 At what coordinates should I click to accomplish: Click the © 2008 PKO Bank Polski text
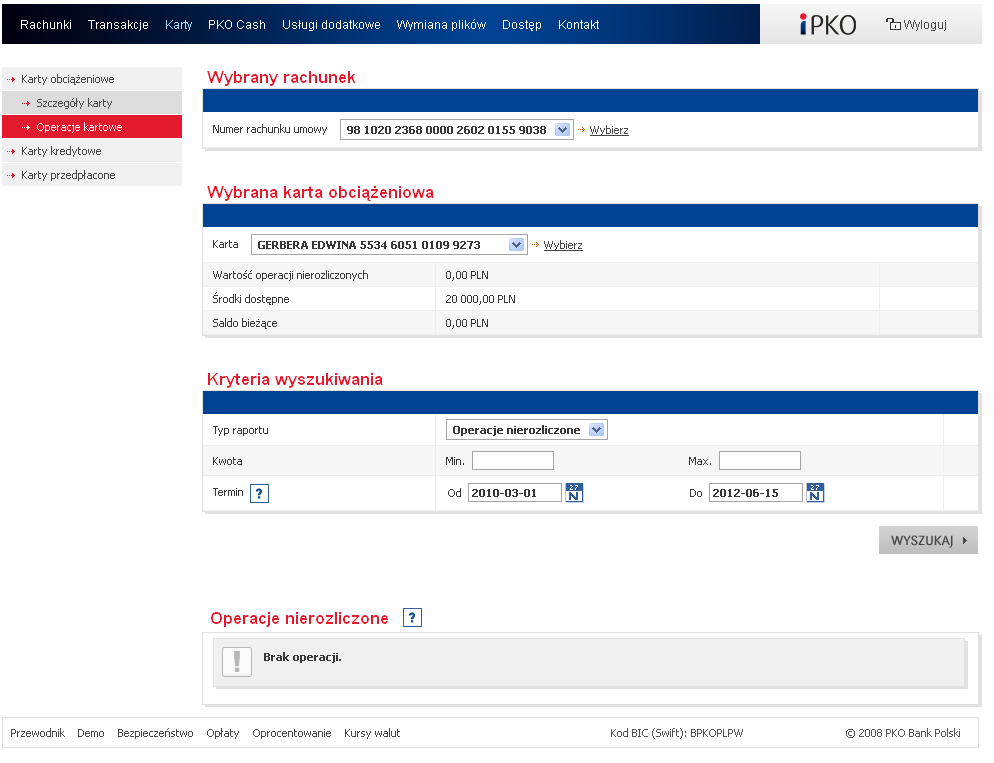tap(903, 733)
